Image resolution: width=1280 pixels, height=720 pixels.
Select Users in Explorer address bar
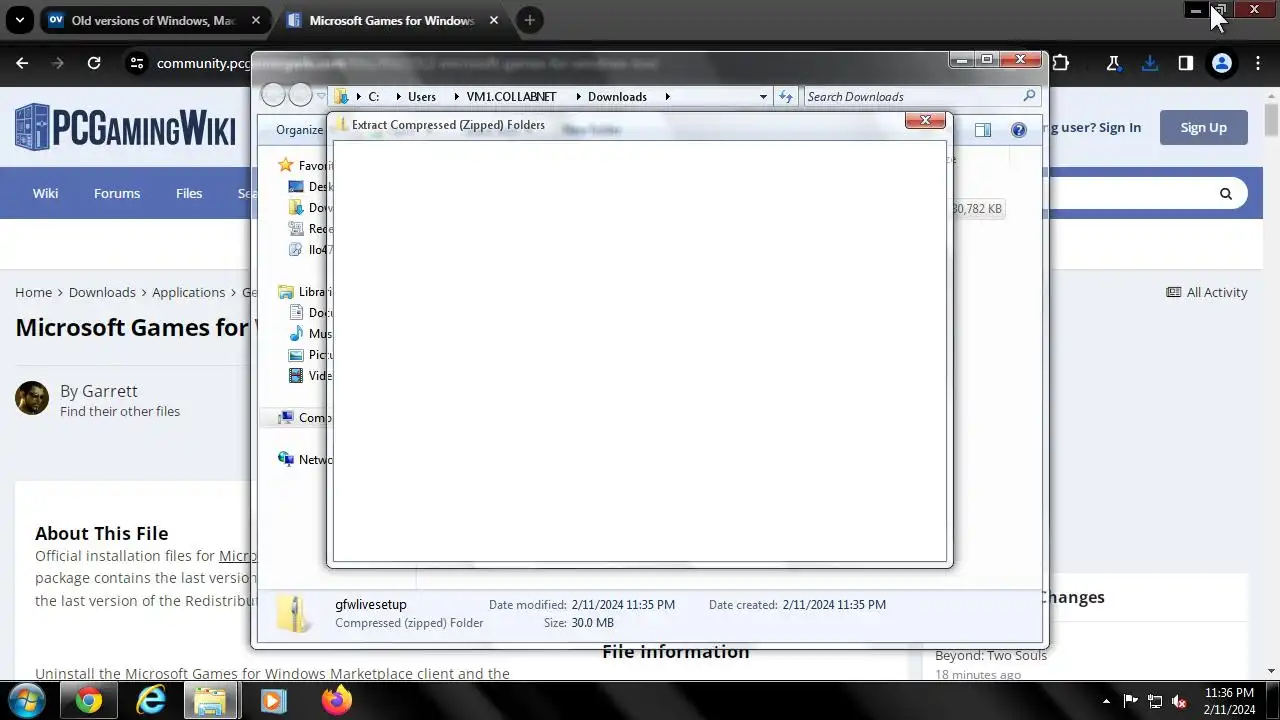tap(422, 96)
